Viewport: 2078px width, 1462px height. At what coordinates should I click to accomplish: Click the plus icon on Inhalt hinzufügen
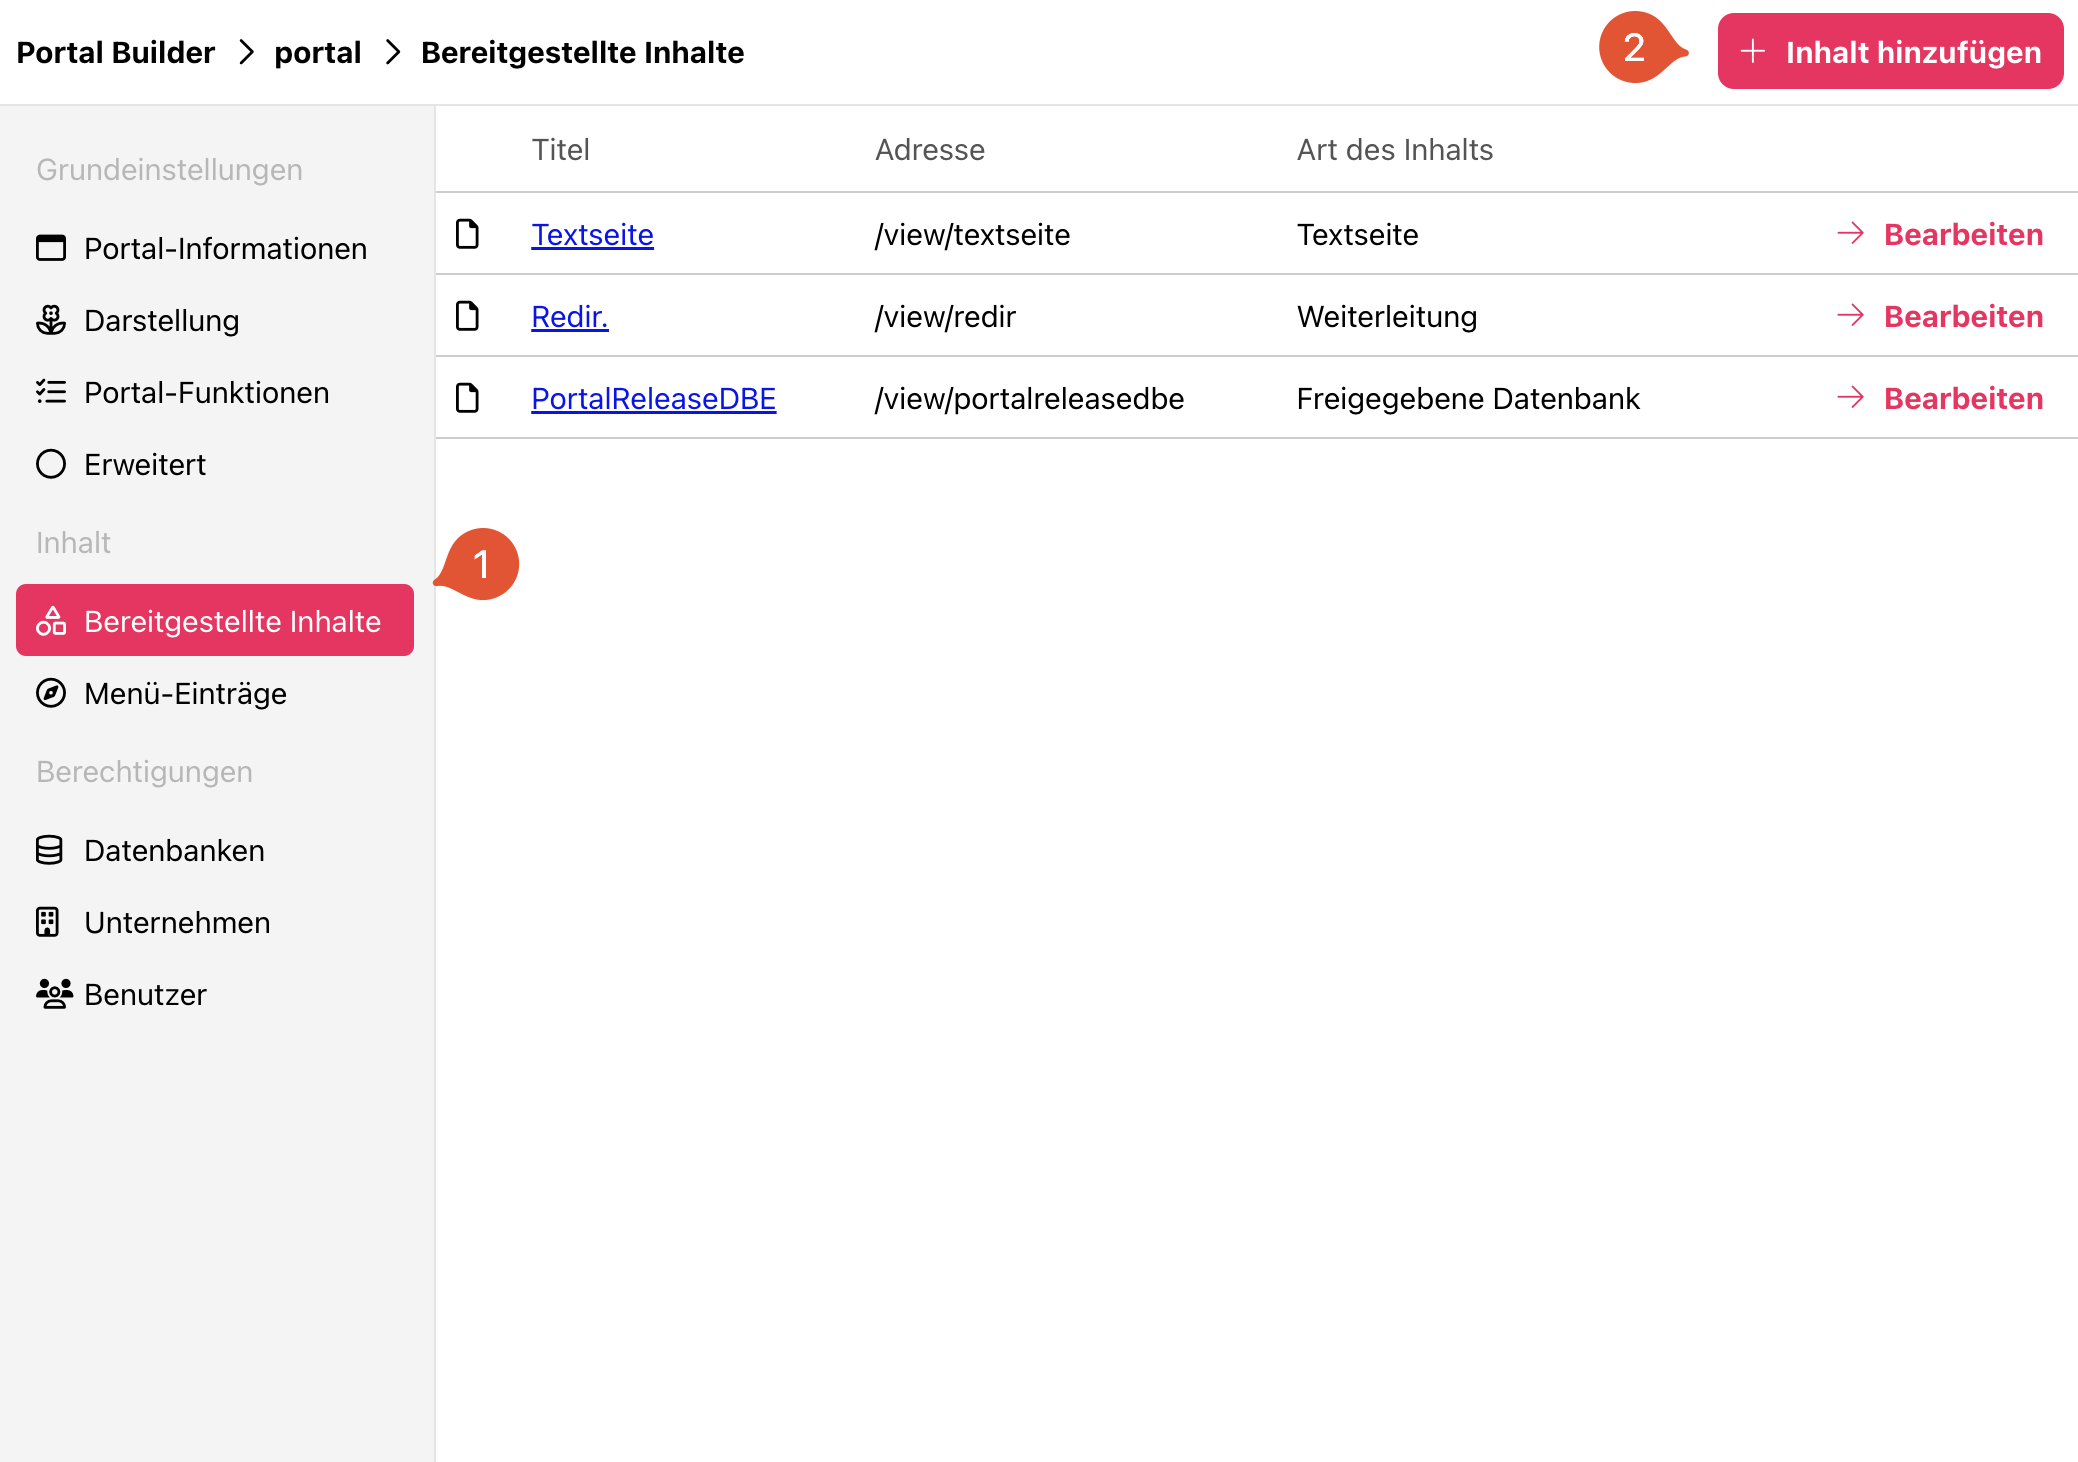click(1753, 51)
